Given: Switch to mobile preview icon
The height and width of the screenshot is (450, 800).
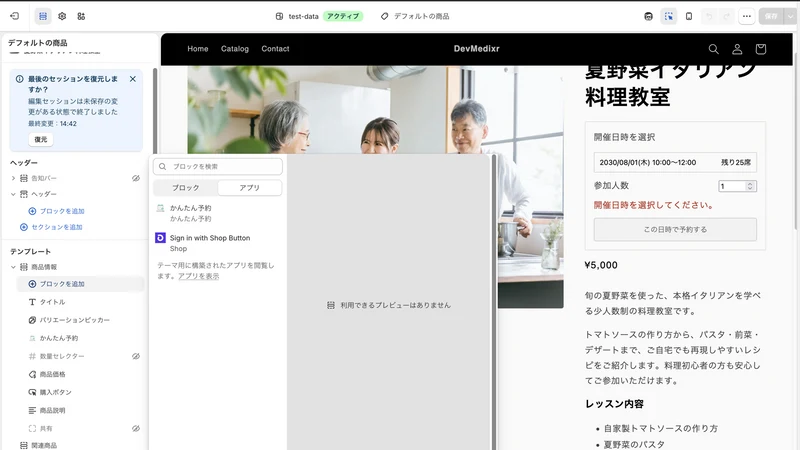Looking at the screenshot, I should click(689, 16).
